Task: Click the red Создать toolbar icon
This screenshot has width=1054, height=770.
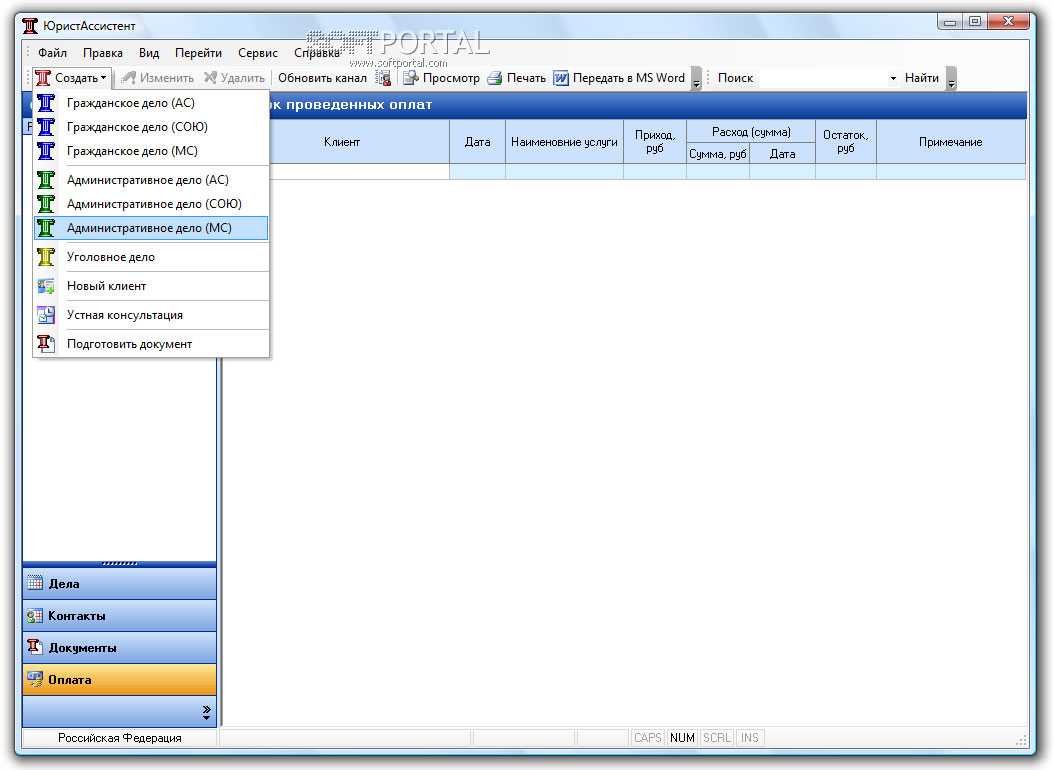Action: (43, 78)
